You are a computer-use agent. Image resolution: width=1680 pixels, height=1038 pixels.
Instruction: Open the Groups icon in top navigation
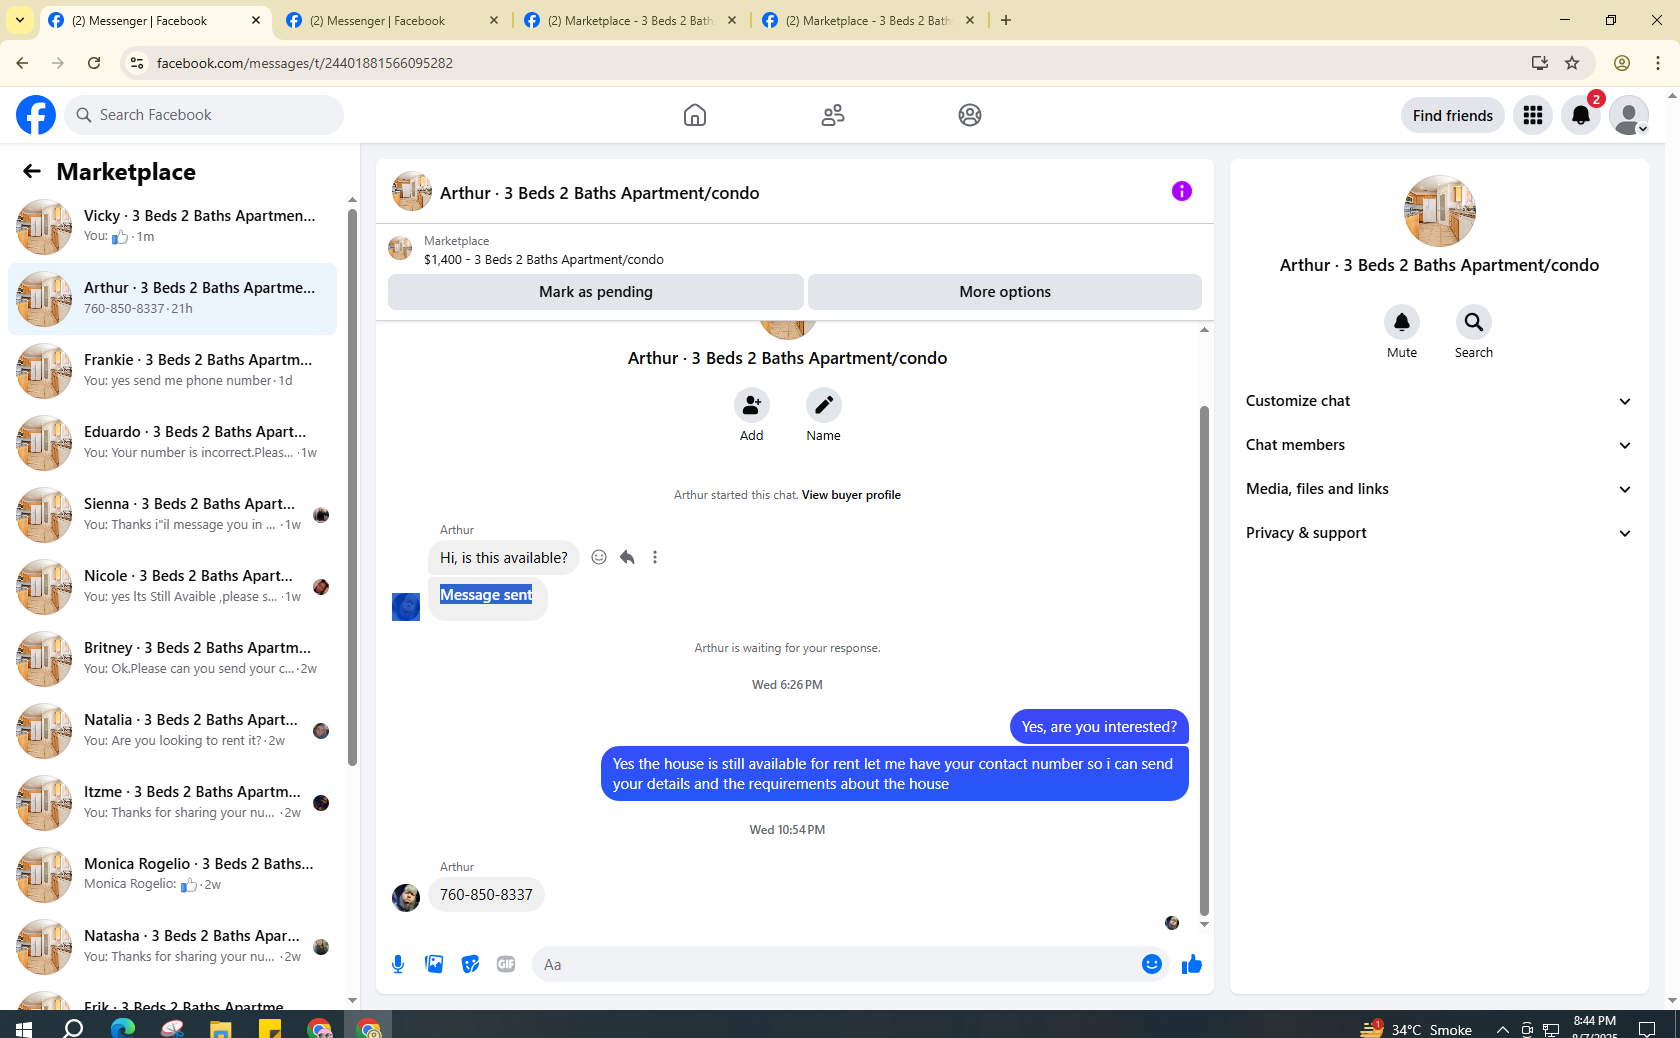tap(970, 115)
